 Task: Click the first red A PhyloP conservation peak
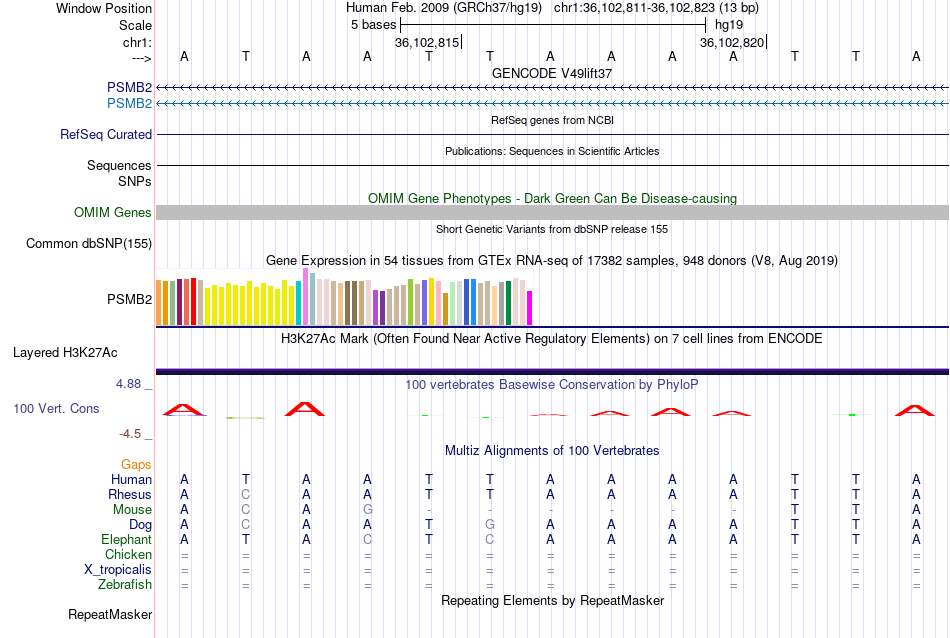[x=184, y=410]
